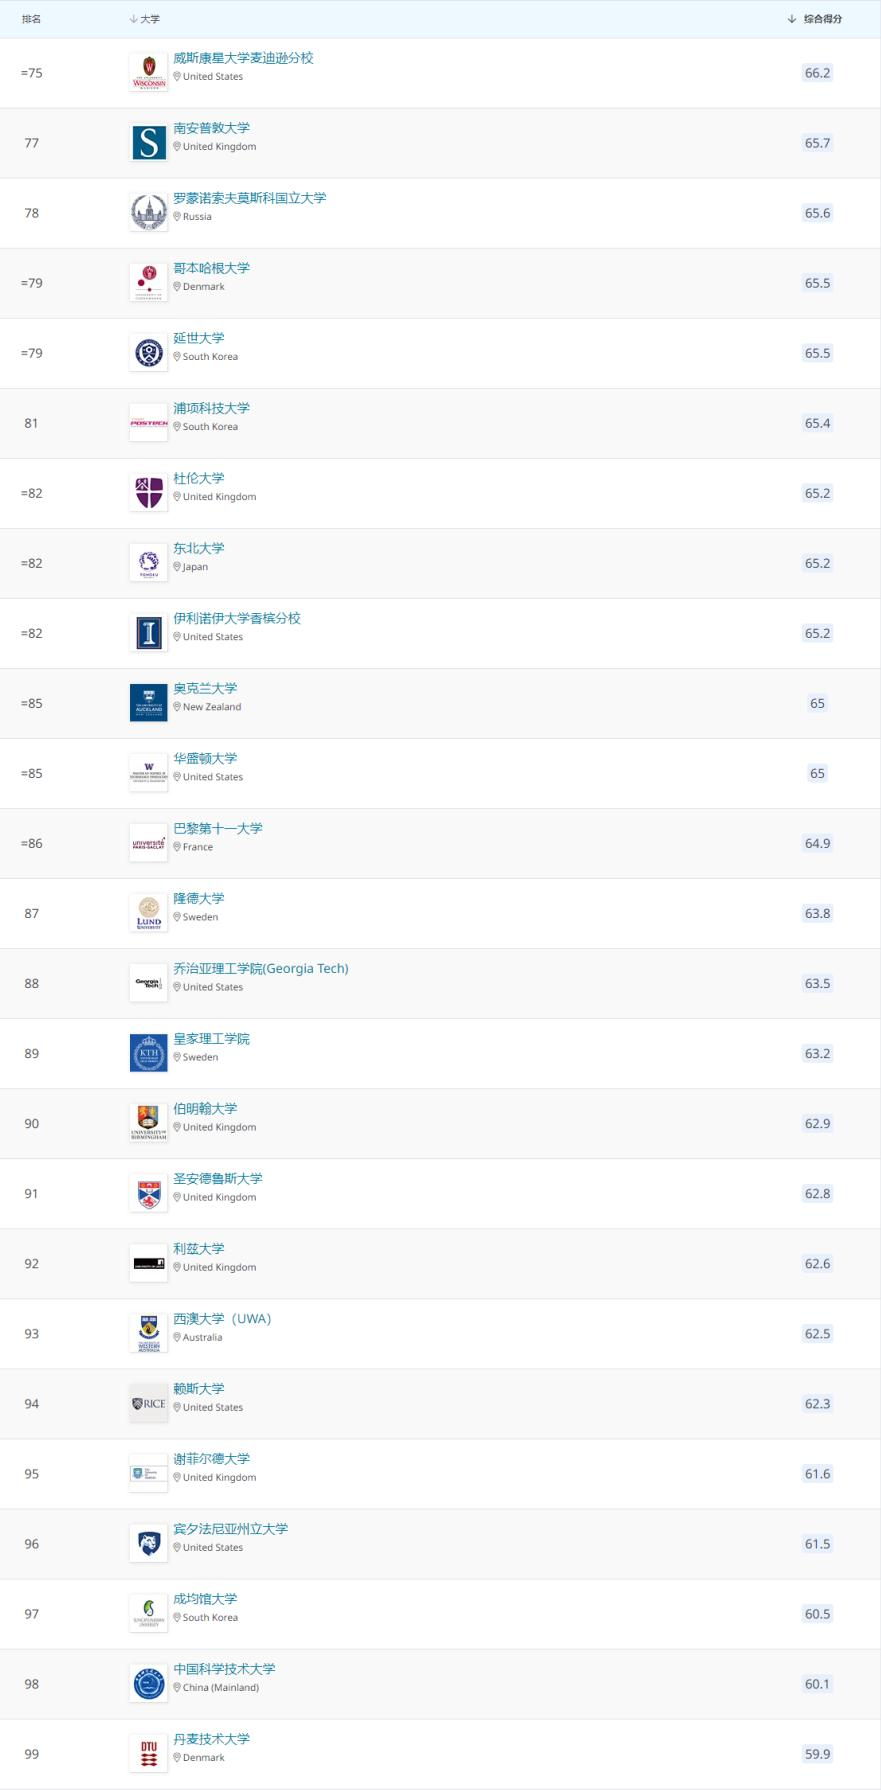Open the DTU red logo icon
The image size is (881, 1790).
pos(149,1753)
